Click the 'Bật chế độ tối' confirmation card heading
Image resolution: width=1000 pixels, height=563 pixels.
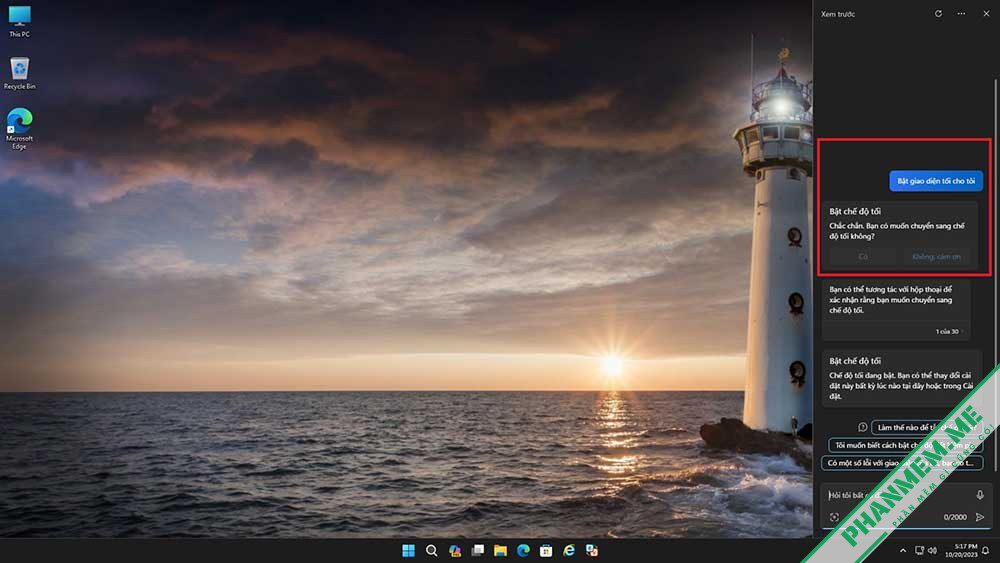coord(855,211)
